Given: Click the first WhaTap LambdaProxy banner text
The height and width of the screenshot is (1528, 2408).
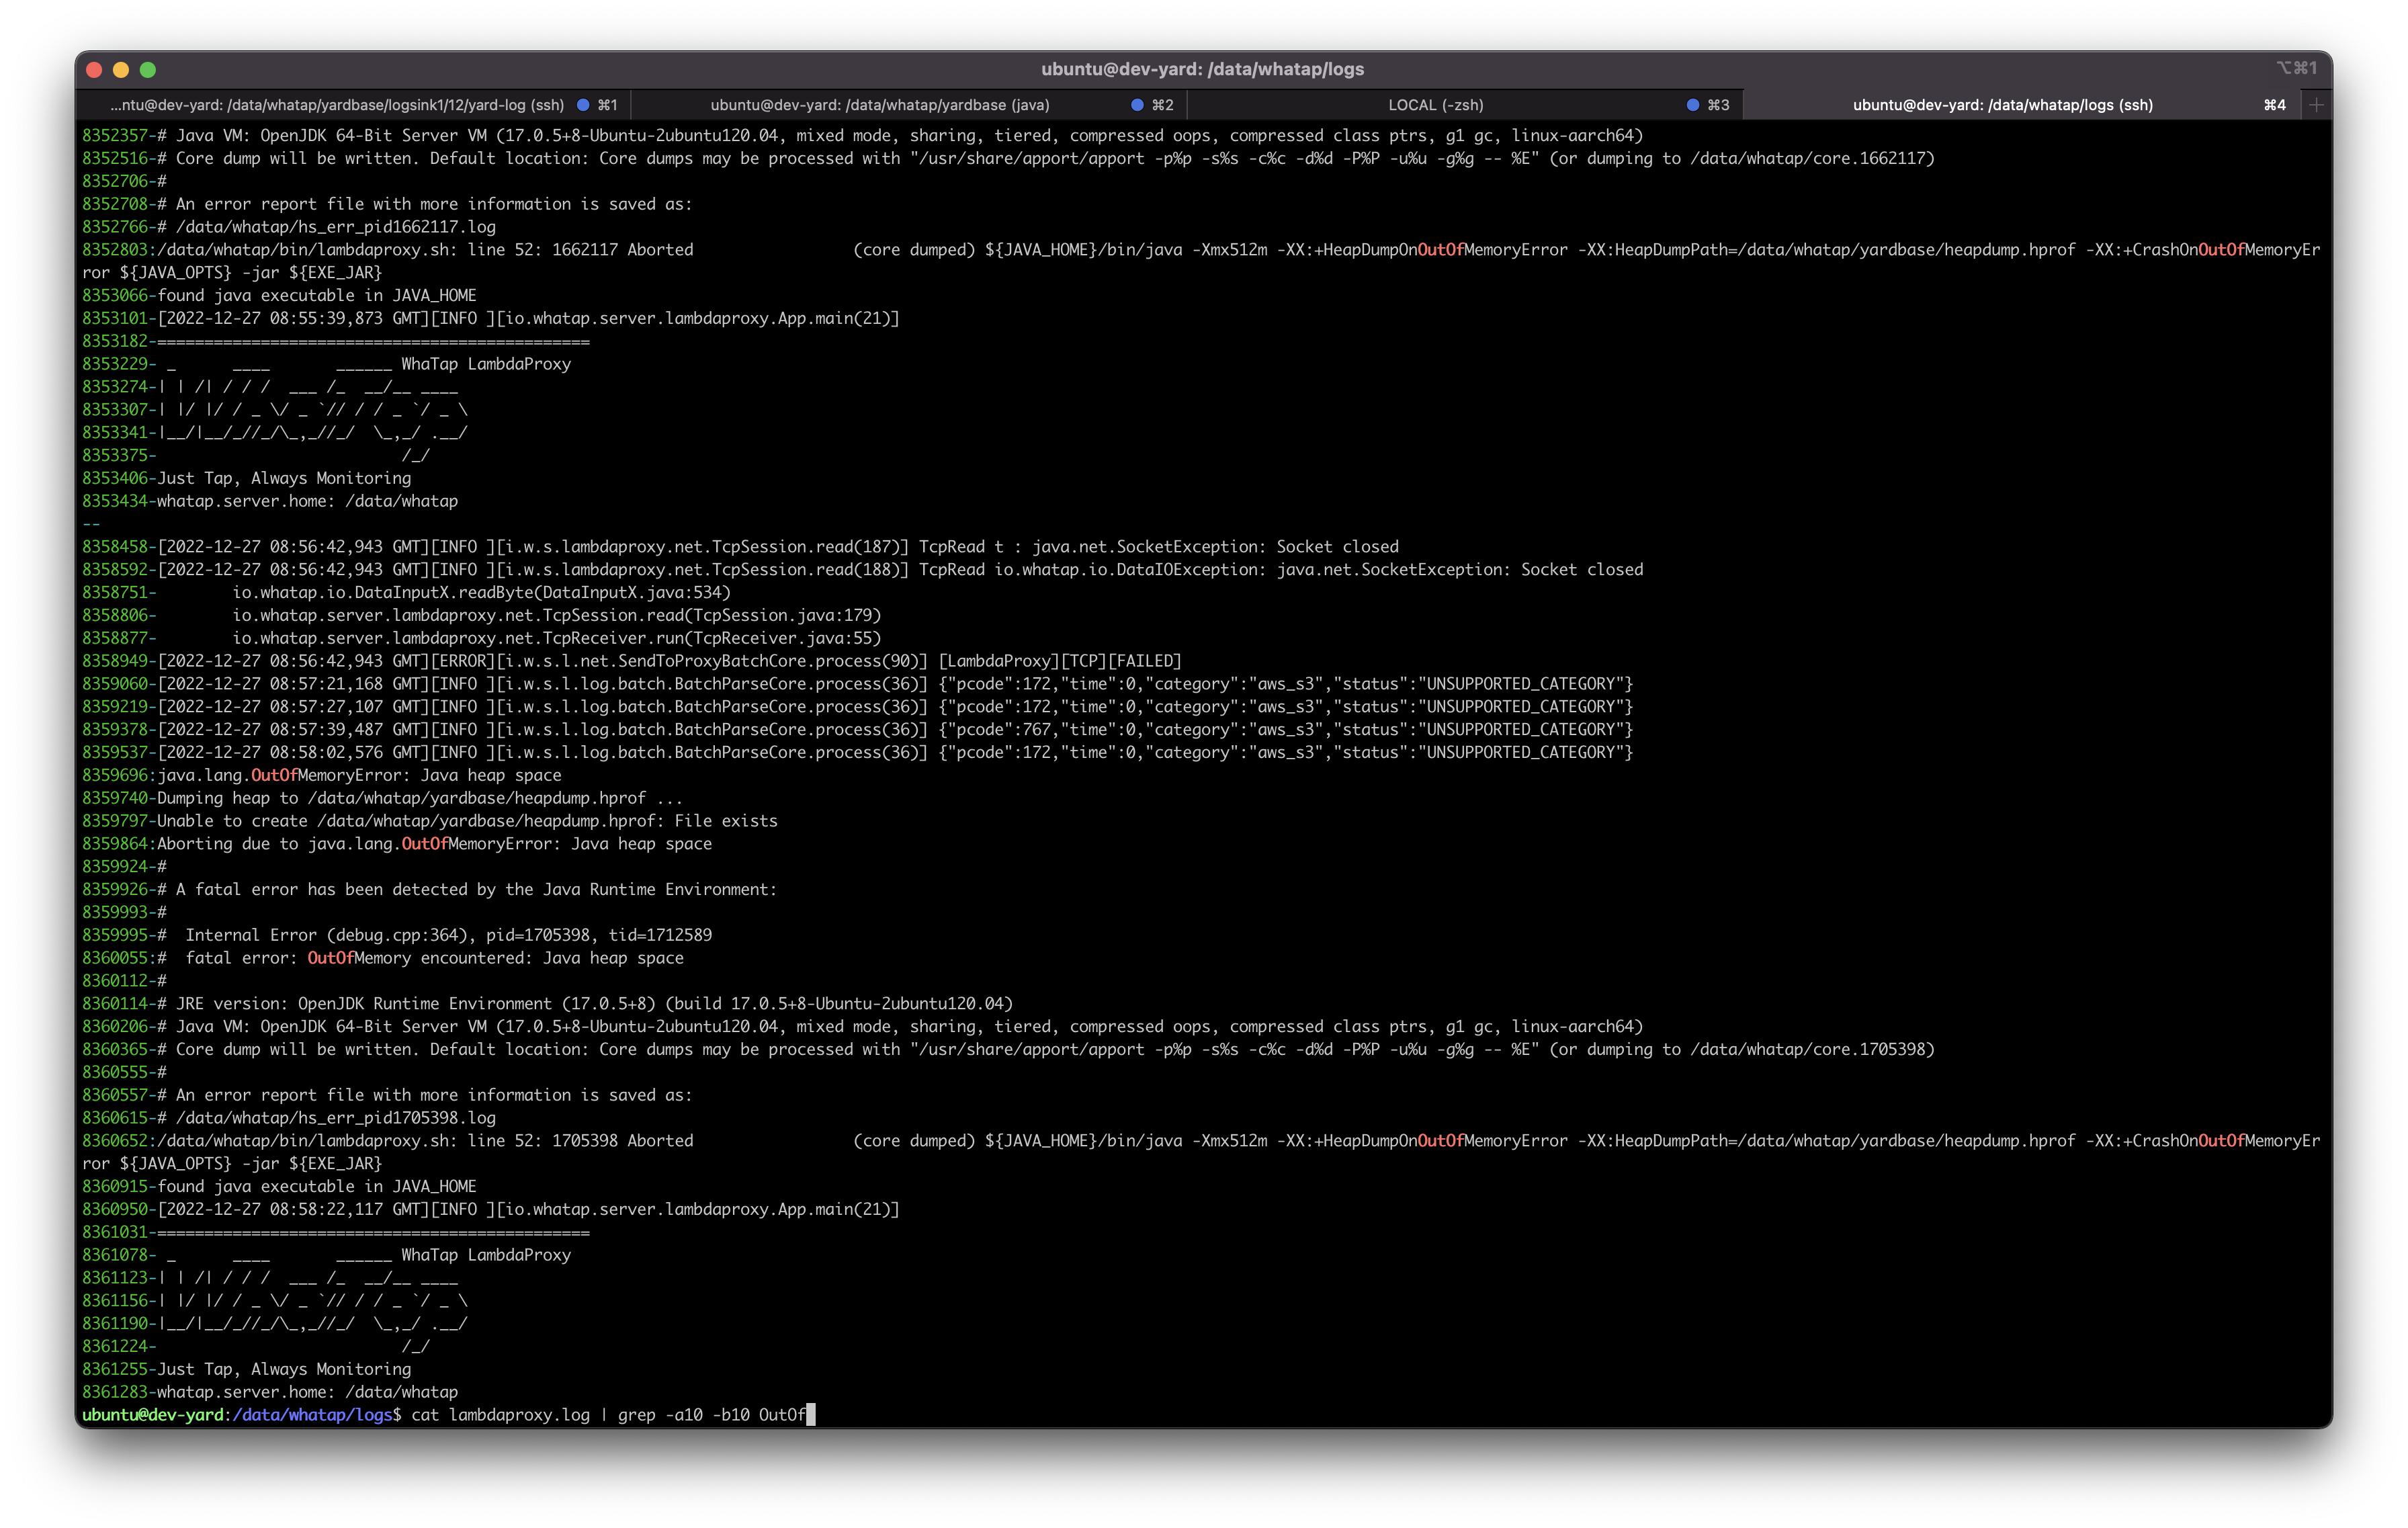Looking at the screenshot, I should click(x=485, y=364).
